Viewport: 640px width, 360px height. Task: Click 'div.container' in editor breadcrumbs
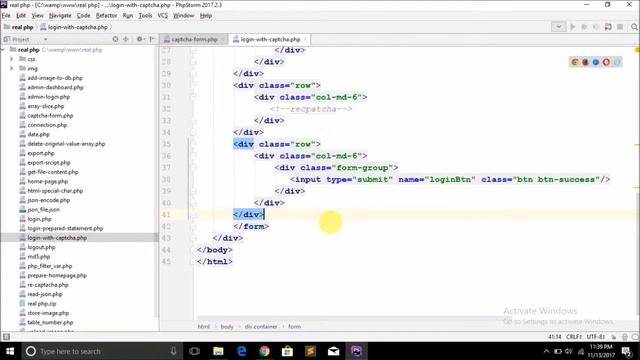(x=261, y=327)
